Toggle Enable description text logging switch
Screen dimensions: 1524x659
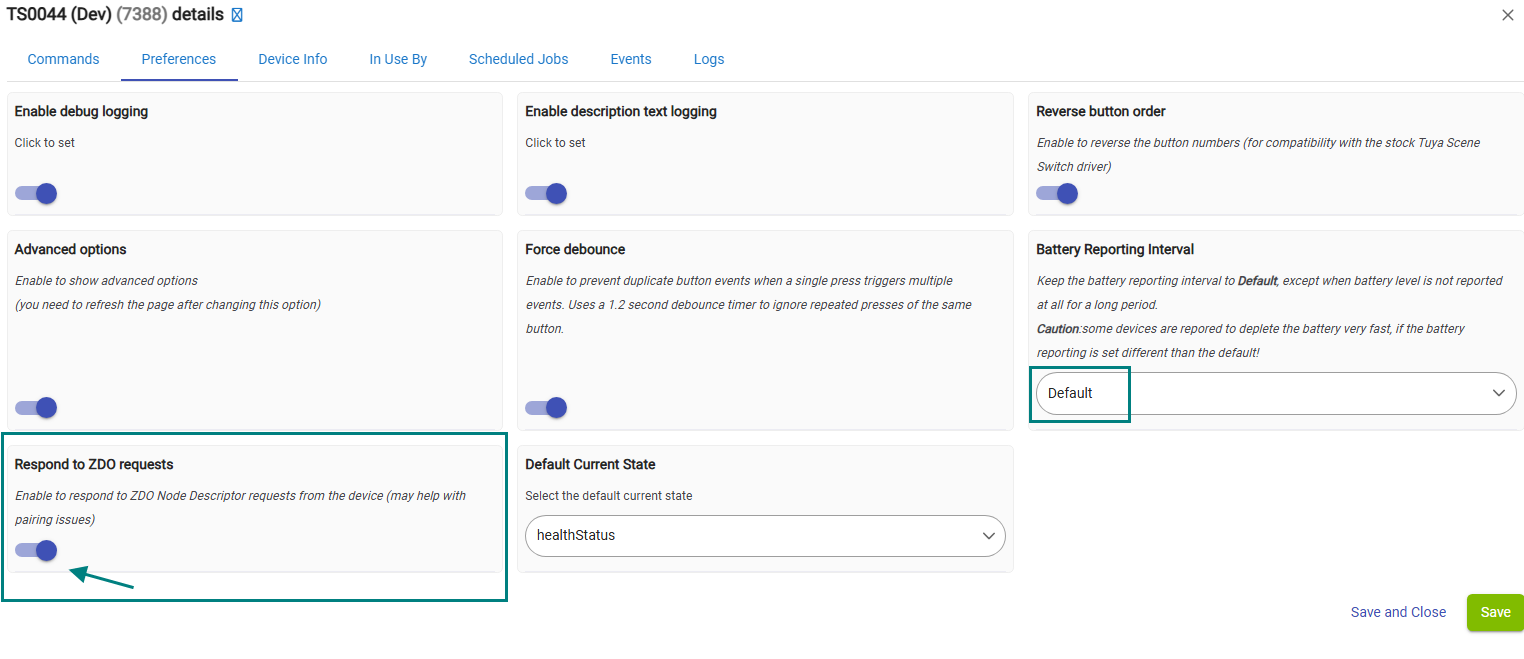(546, 193)
